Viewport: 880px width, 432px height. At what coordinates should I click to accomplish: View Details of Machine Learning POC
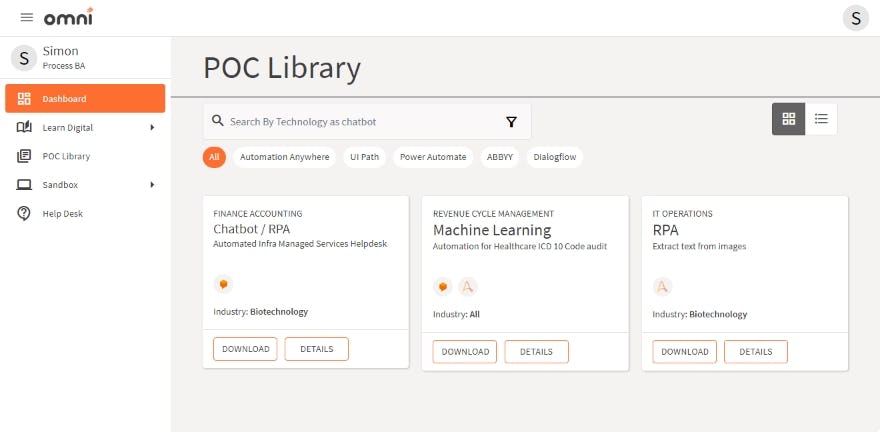536,352
